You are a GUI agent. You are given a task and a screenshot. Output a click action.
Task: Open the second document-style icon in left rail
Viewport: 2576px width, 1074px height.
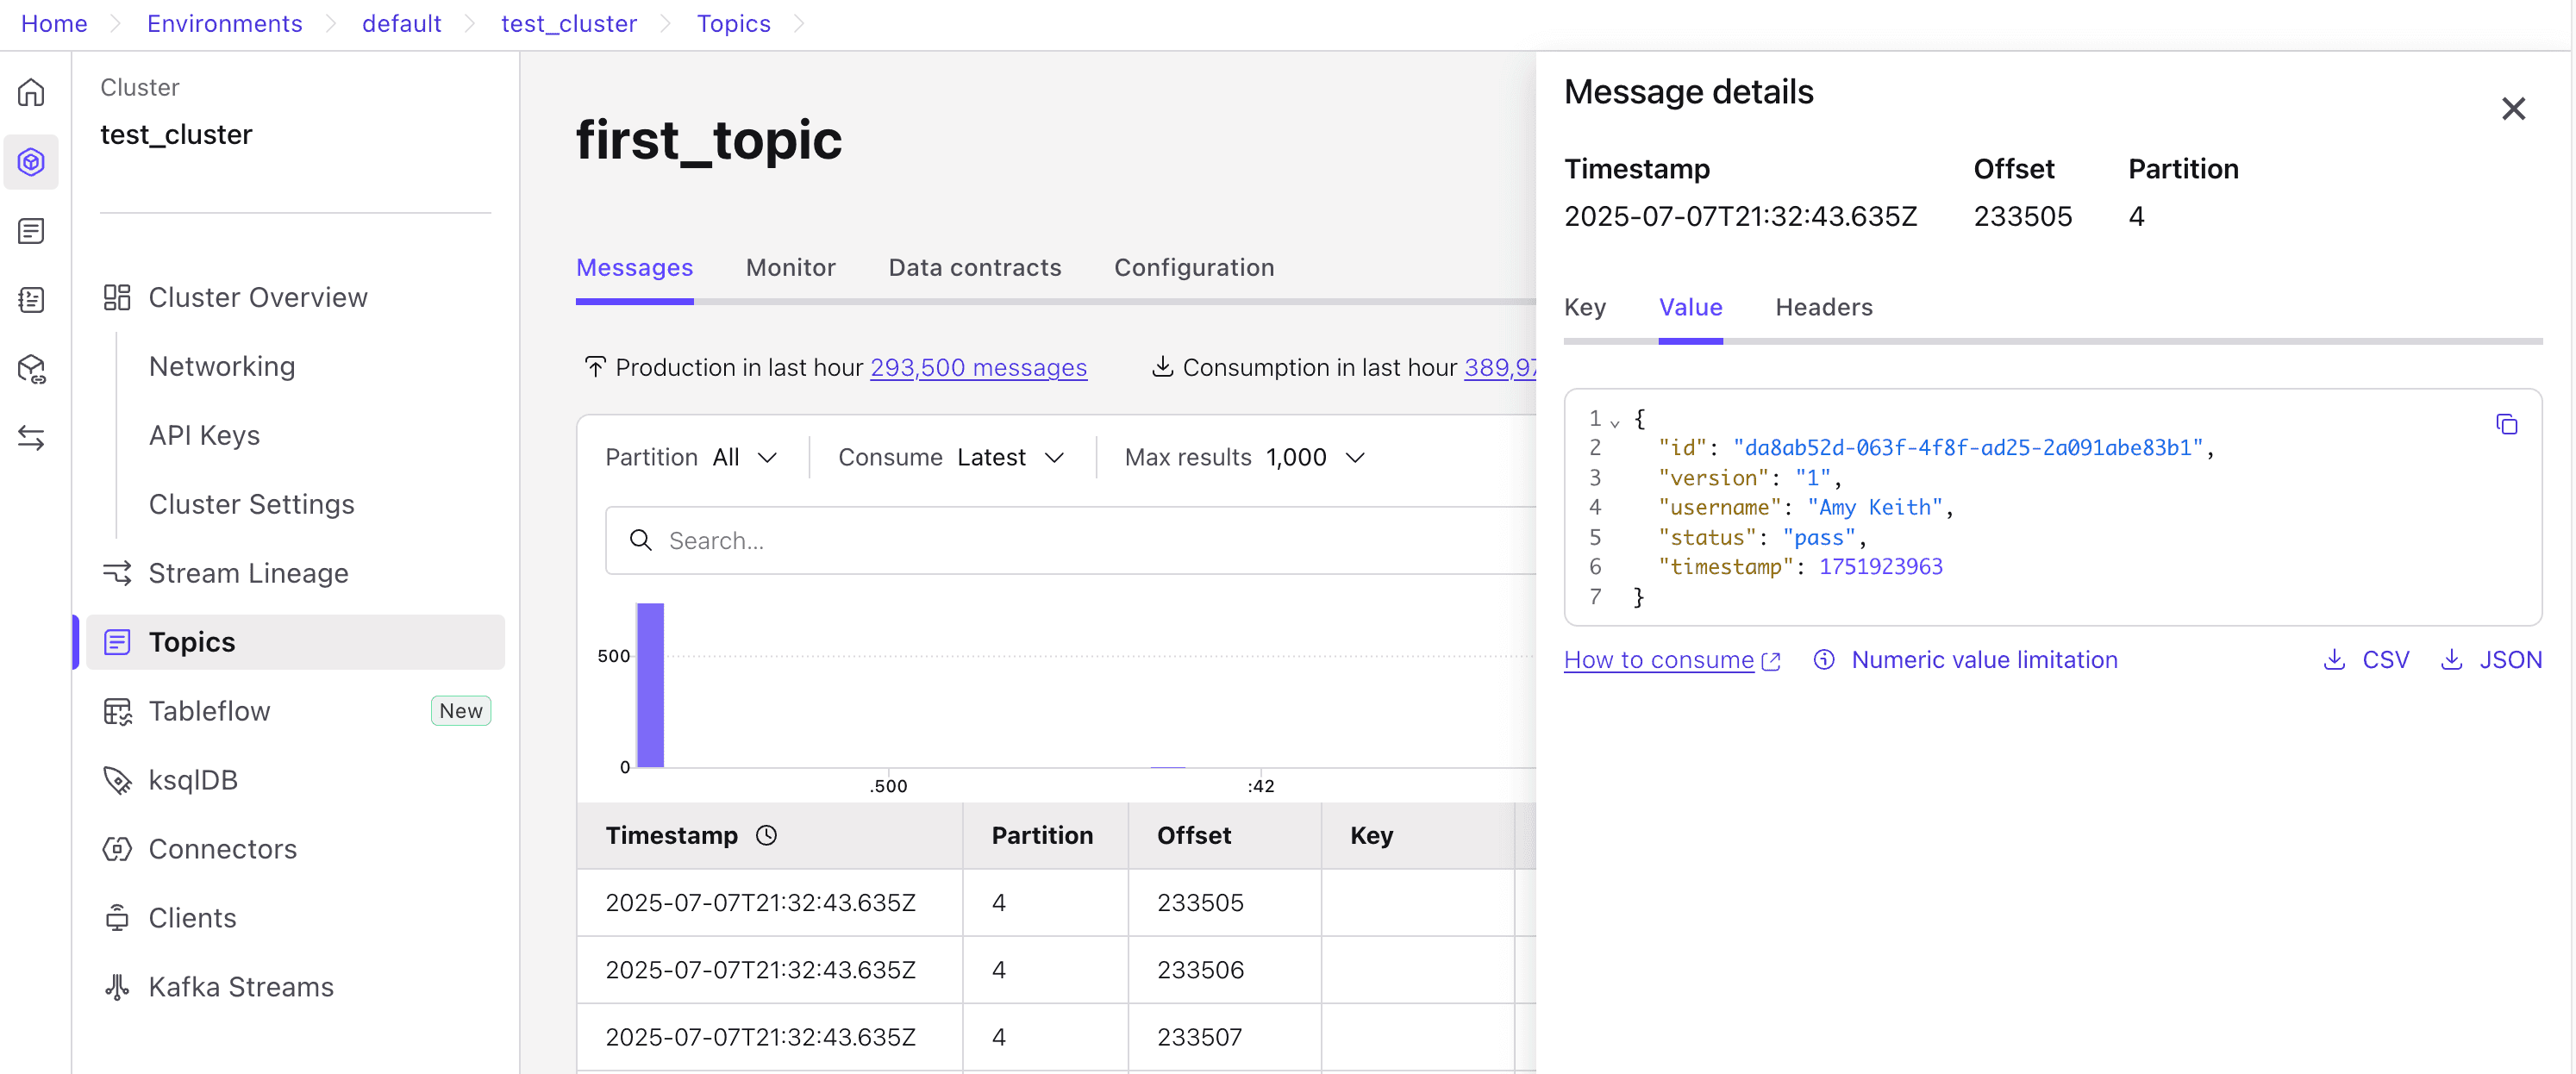click(31, 230)
